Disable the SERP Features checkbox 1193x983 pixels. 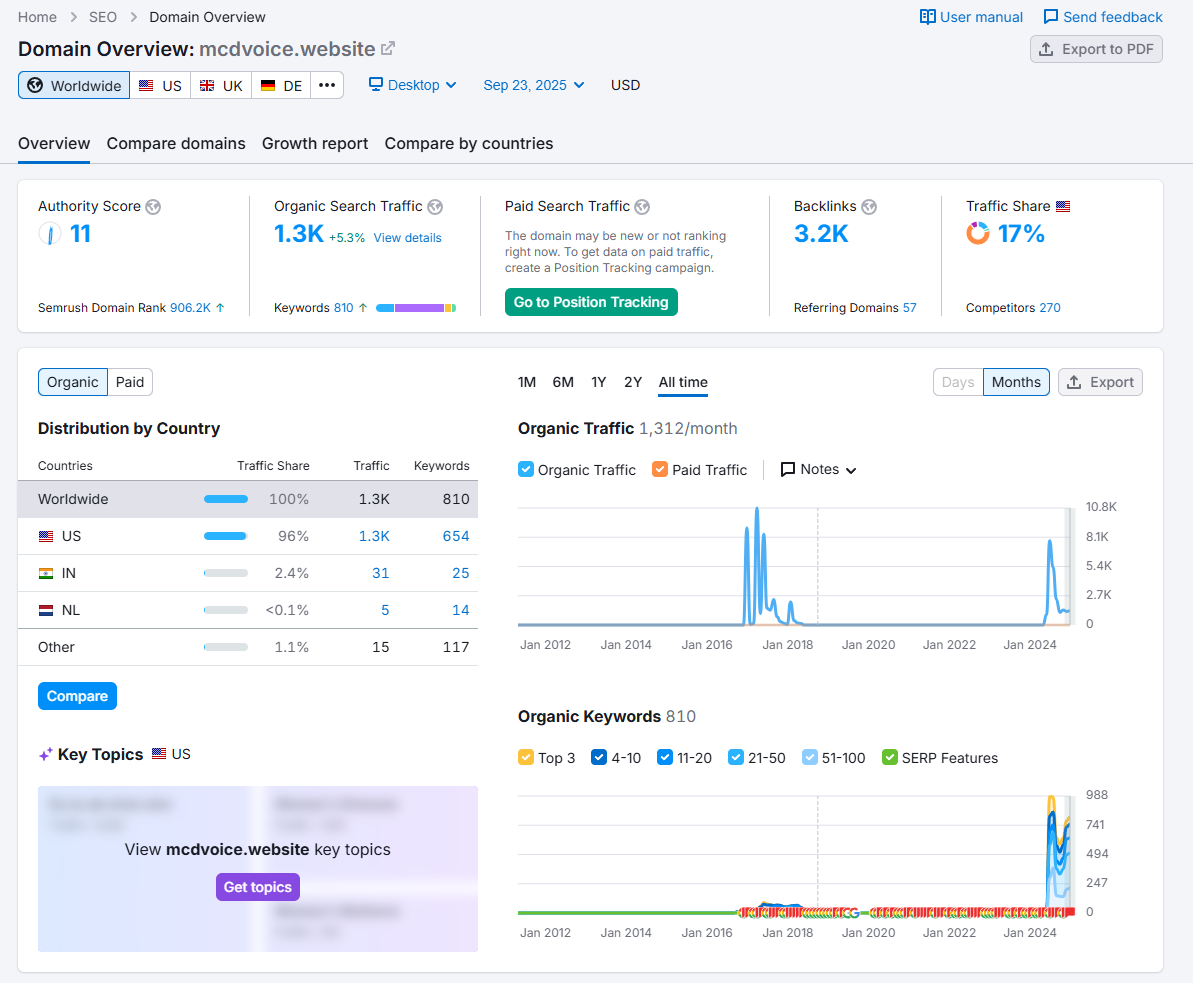[x=890, y=758]
